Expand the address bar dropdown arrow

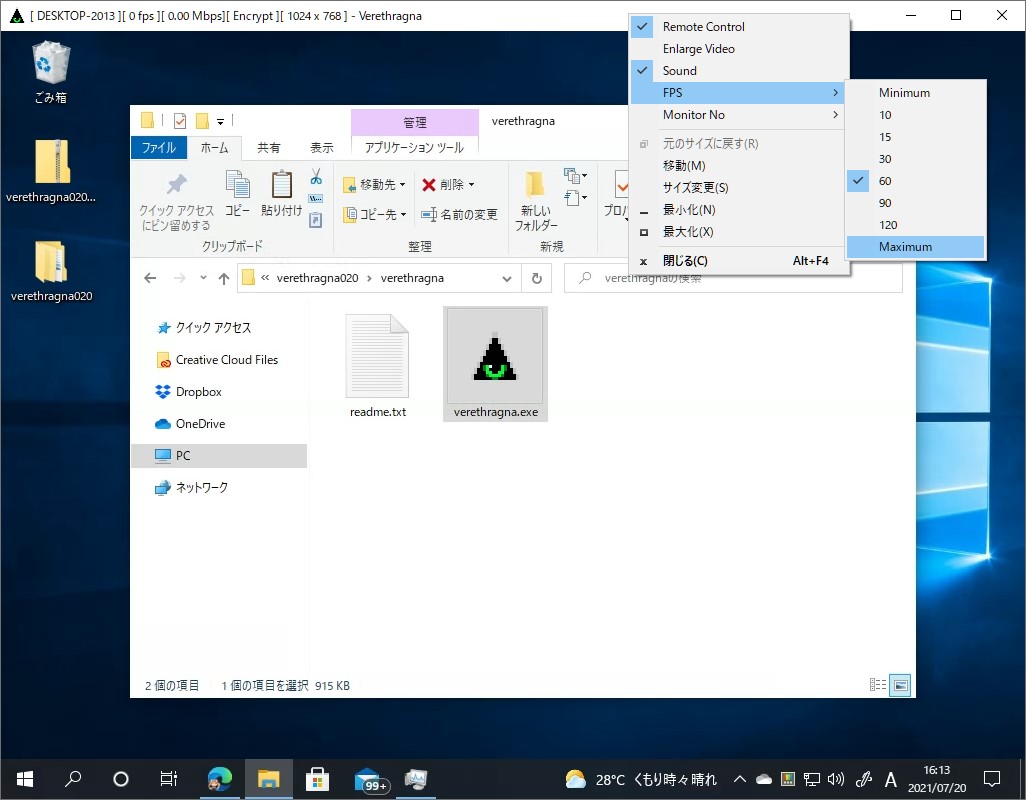(507, 278)
